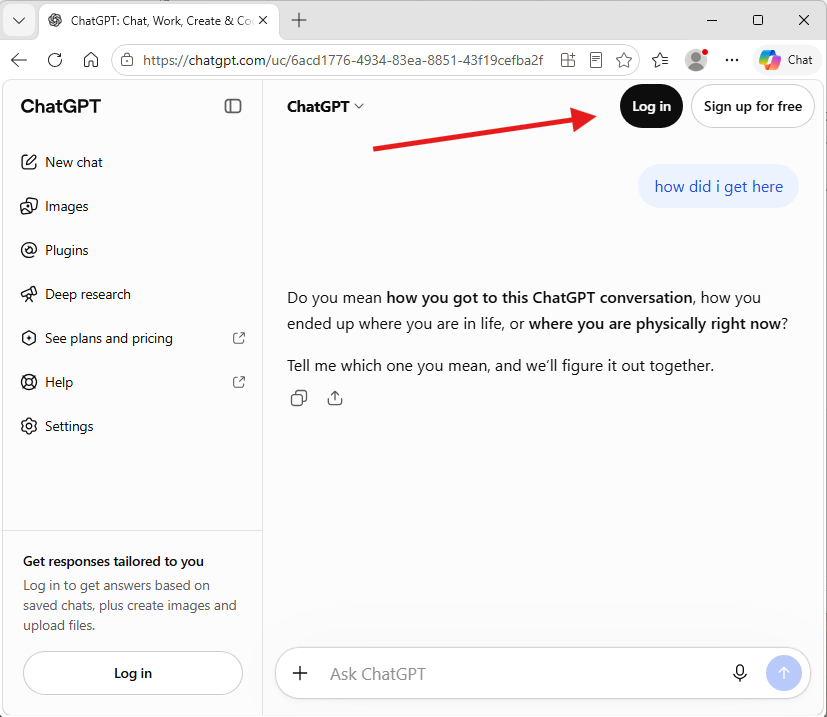Open See plans and pricing link

(132, 338)
